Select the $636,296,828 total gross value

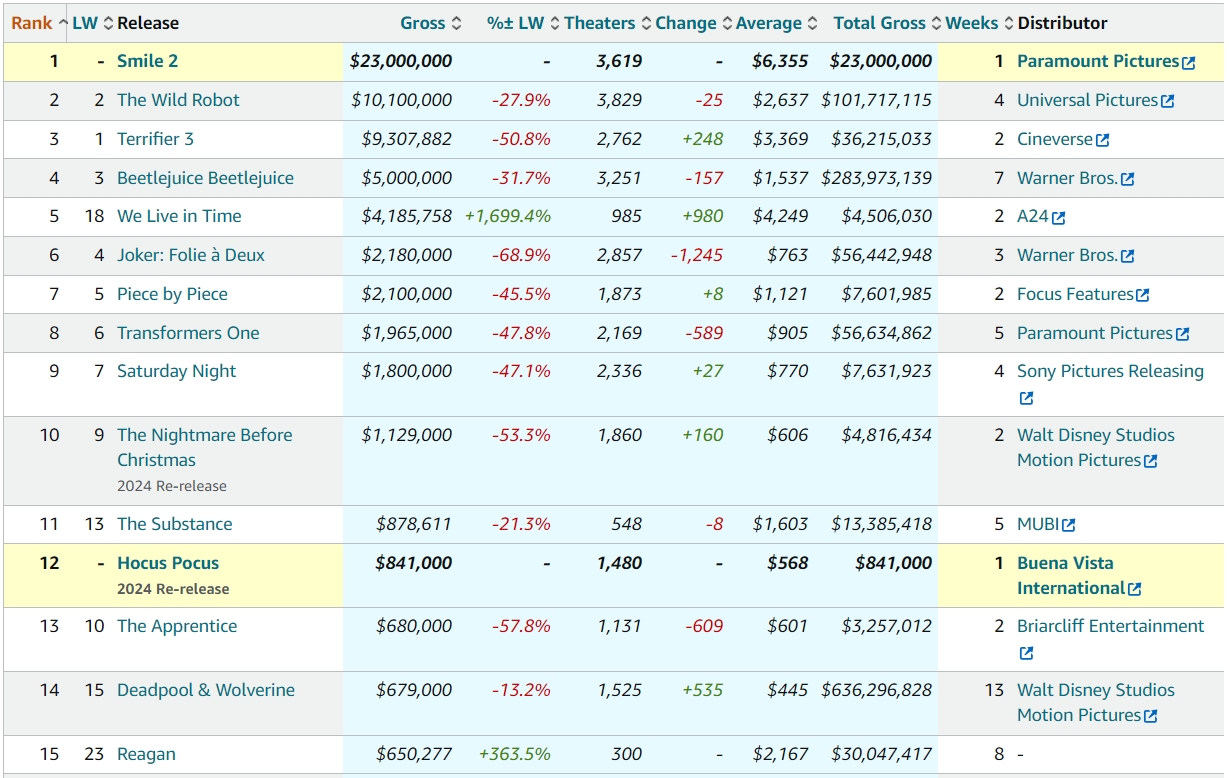pyautogui.click(x=876, y=690)
